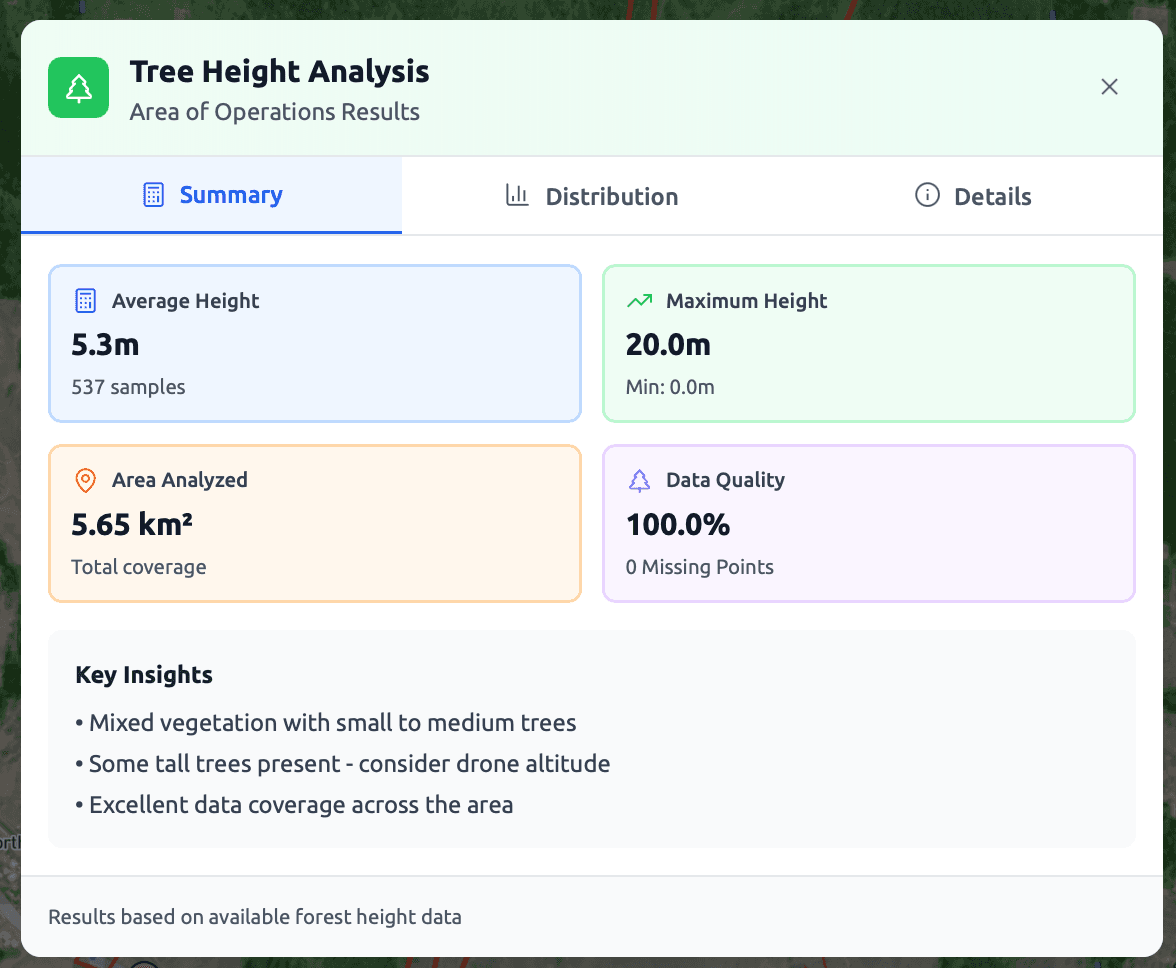Click the Data Quality card
1176x968 pixels.
pyautogui.click(x=869, y=523)
